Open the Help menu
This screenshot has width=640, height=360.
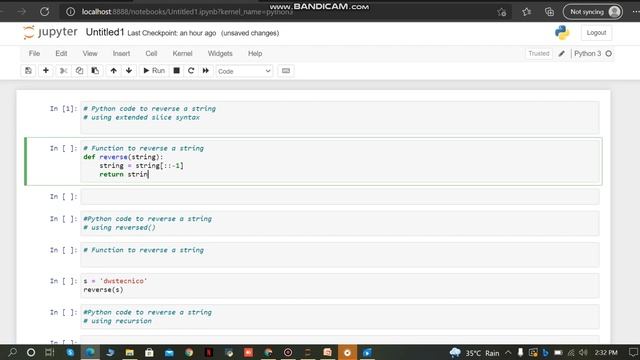coord(255,53)
